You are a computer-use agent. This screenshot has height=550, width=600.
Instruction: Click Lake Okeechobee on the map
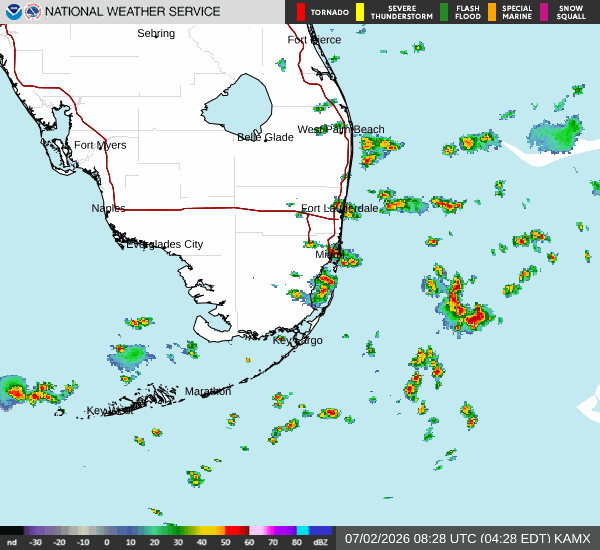(239, 104)
